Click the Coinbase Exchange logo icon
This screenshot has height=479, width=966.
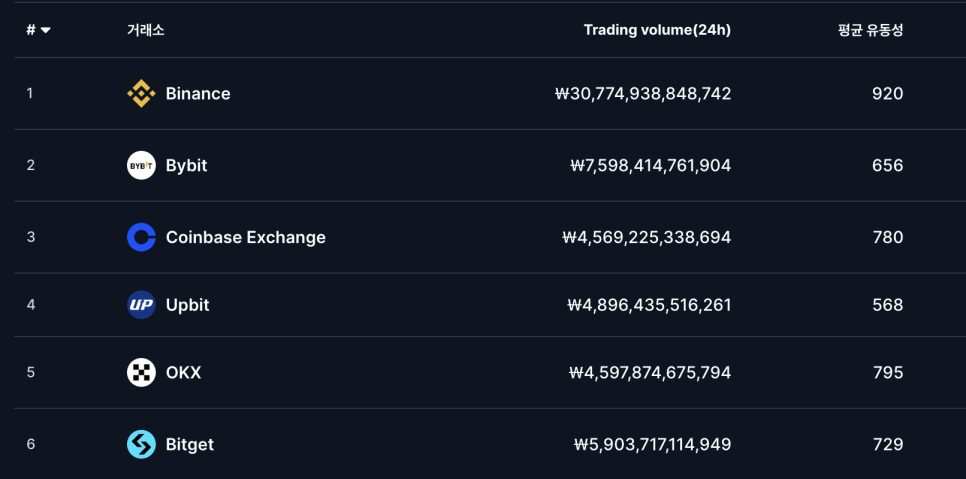point(141,237)
